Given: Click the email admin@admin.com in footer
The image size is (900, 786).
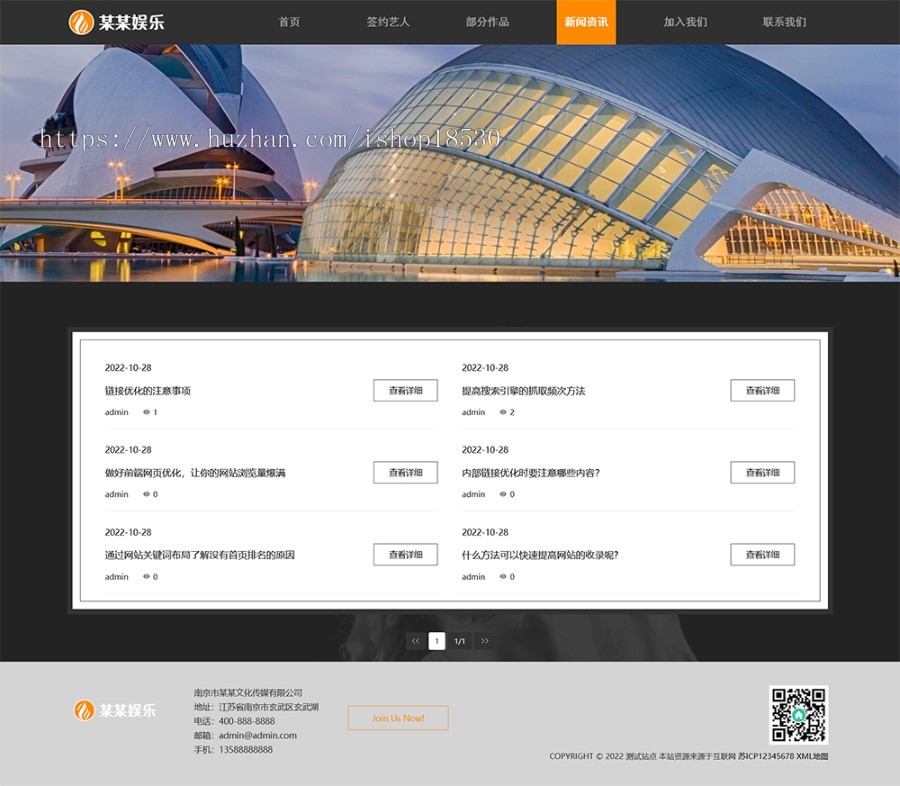Looking at the screenshot, I should (x=258, y=735).
